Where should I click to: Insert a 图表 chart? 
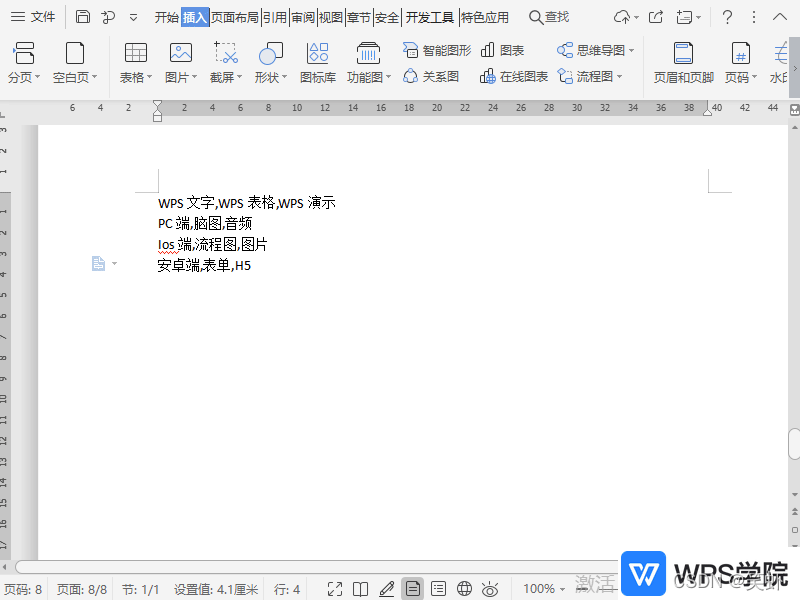coord(503,50)
